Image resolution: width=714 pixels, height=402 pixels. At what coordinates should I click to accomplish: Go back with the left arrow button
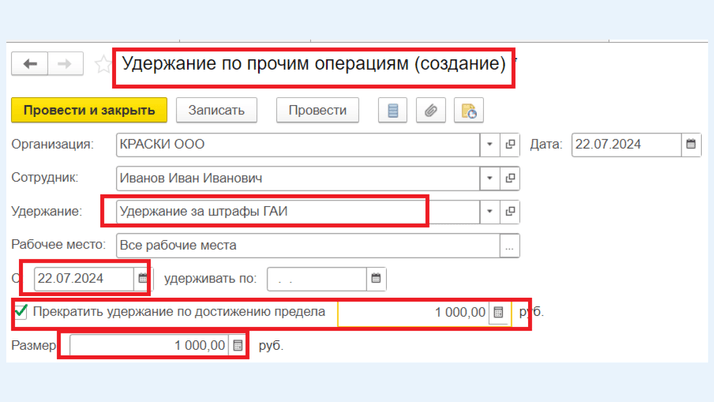[x=30, y=64]
